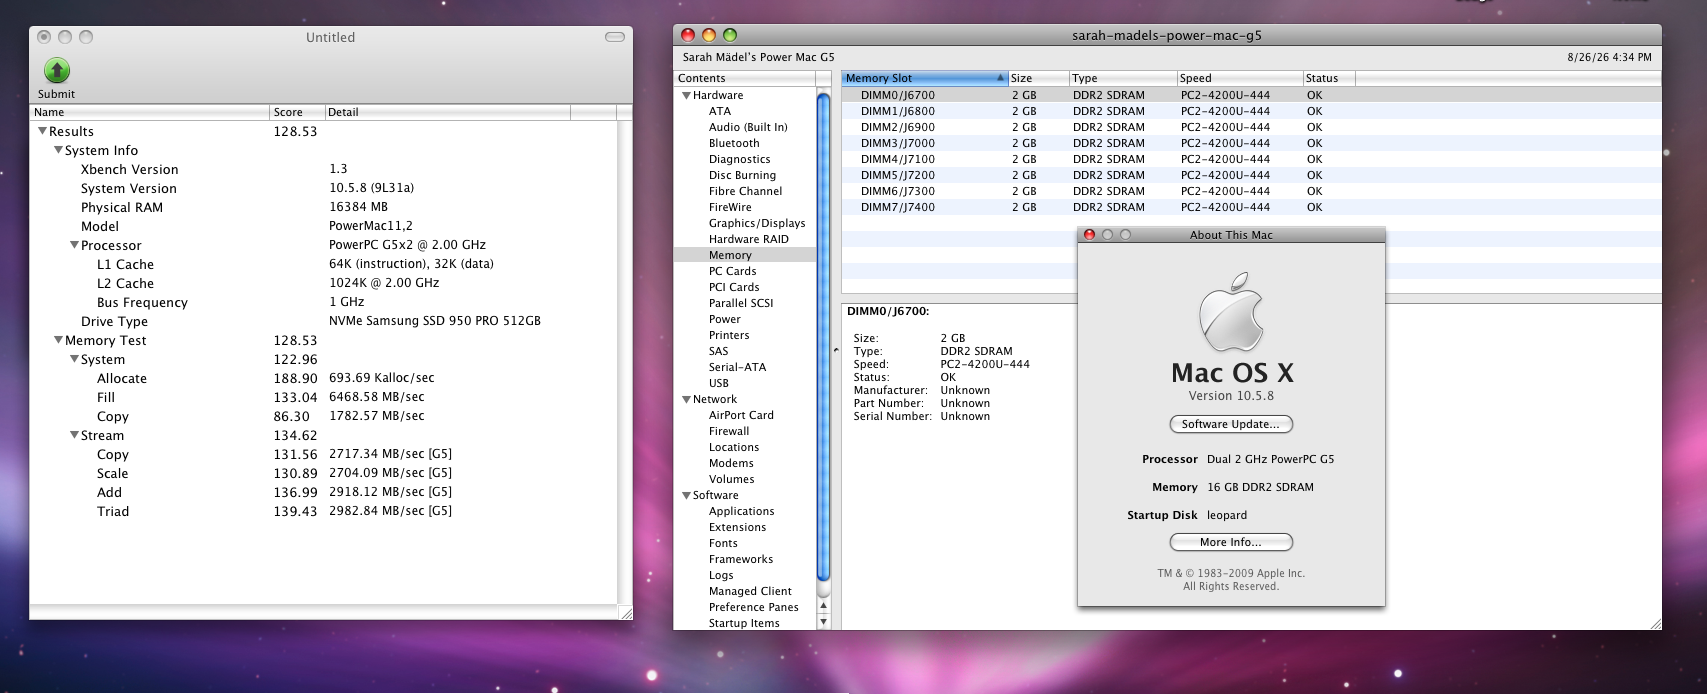1707x694 pixels.
Task: Click the toolbar toggle pill in the Untitled window
Action: [615, 37]
